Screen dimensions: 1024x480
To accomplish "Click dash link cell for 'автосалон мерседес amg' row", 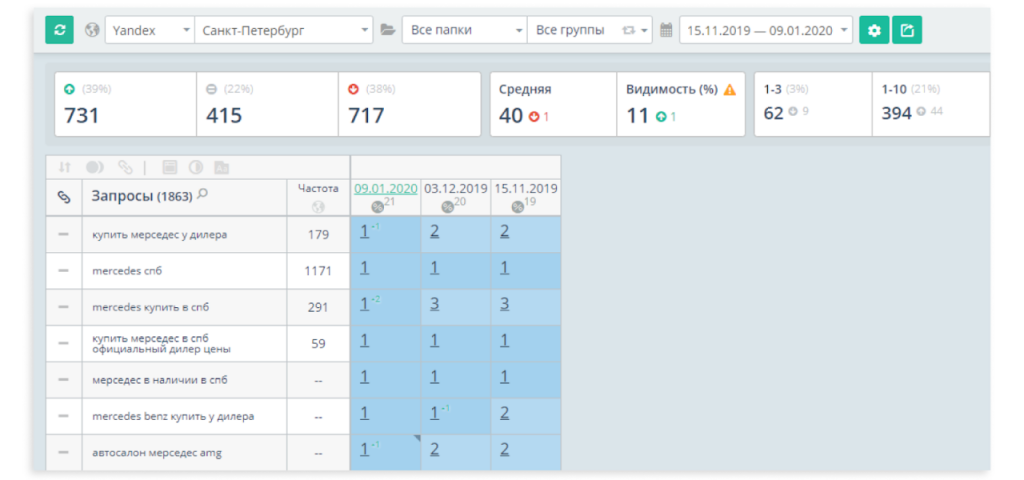I will point(64,453).
